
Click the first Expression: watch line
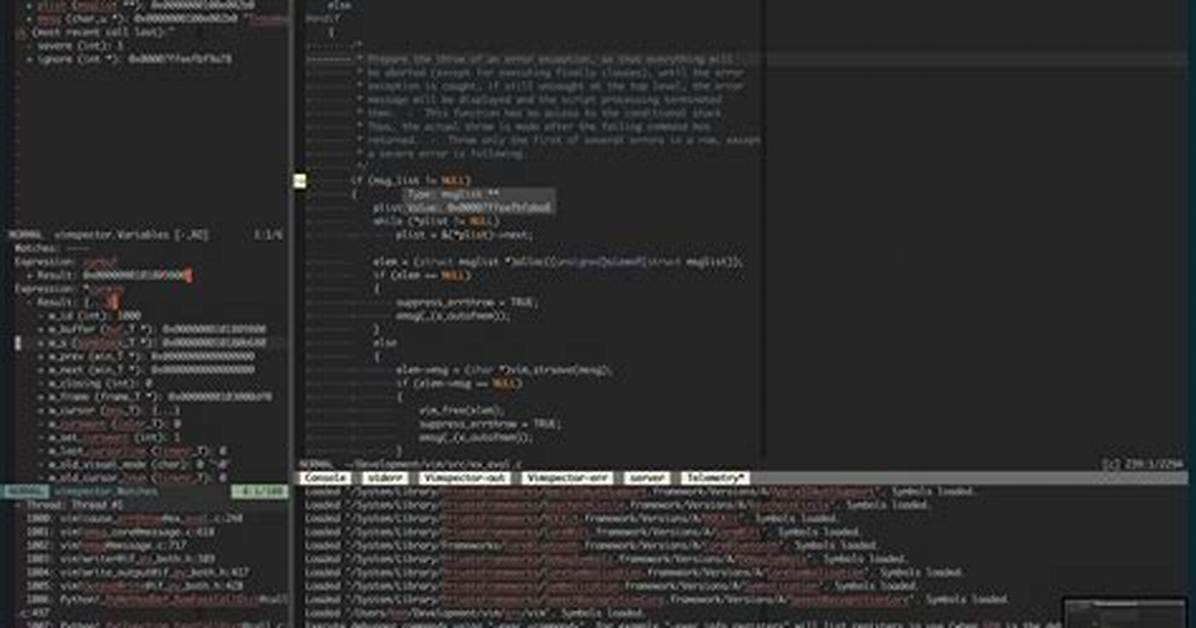click(x=66, y=262)
